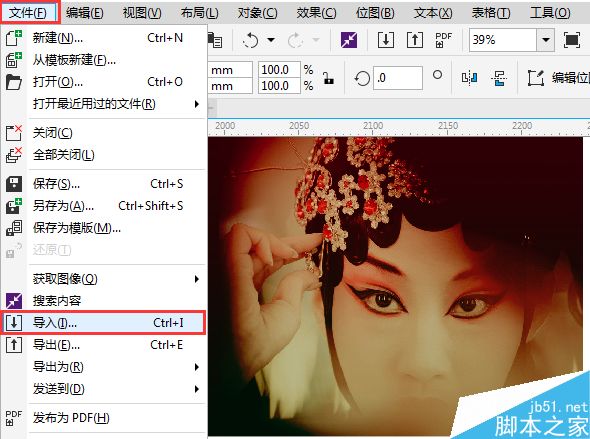Expand 打开最近用过的文件(R) submenu

[x=104, y=103]
